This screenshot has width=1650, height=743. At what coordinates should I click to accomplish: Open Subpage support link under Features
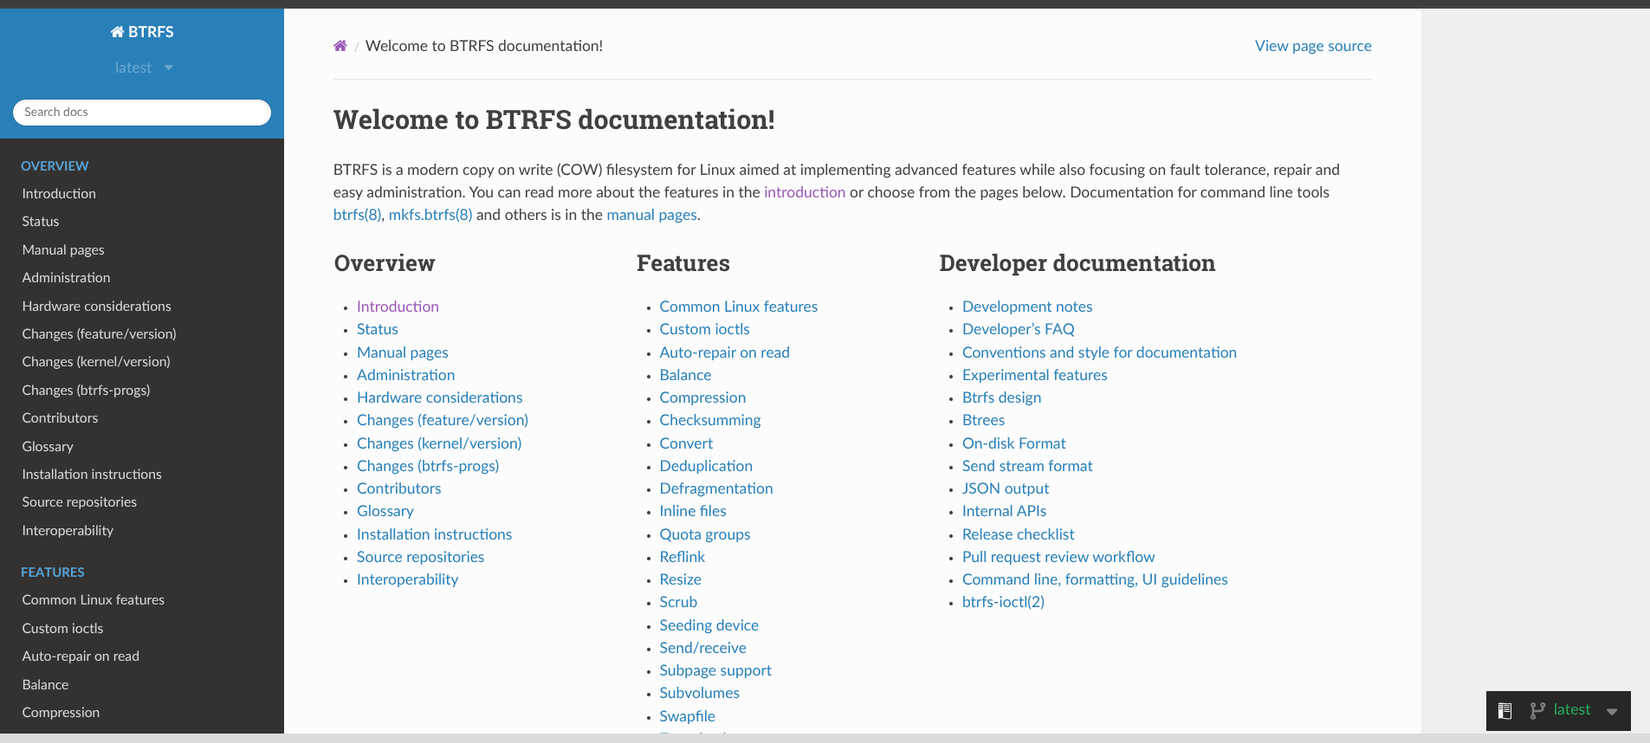point(715,671)
